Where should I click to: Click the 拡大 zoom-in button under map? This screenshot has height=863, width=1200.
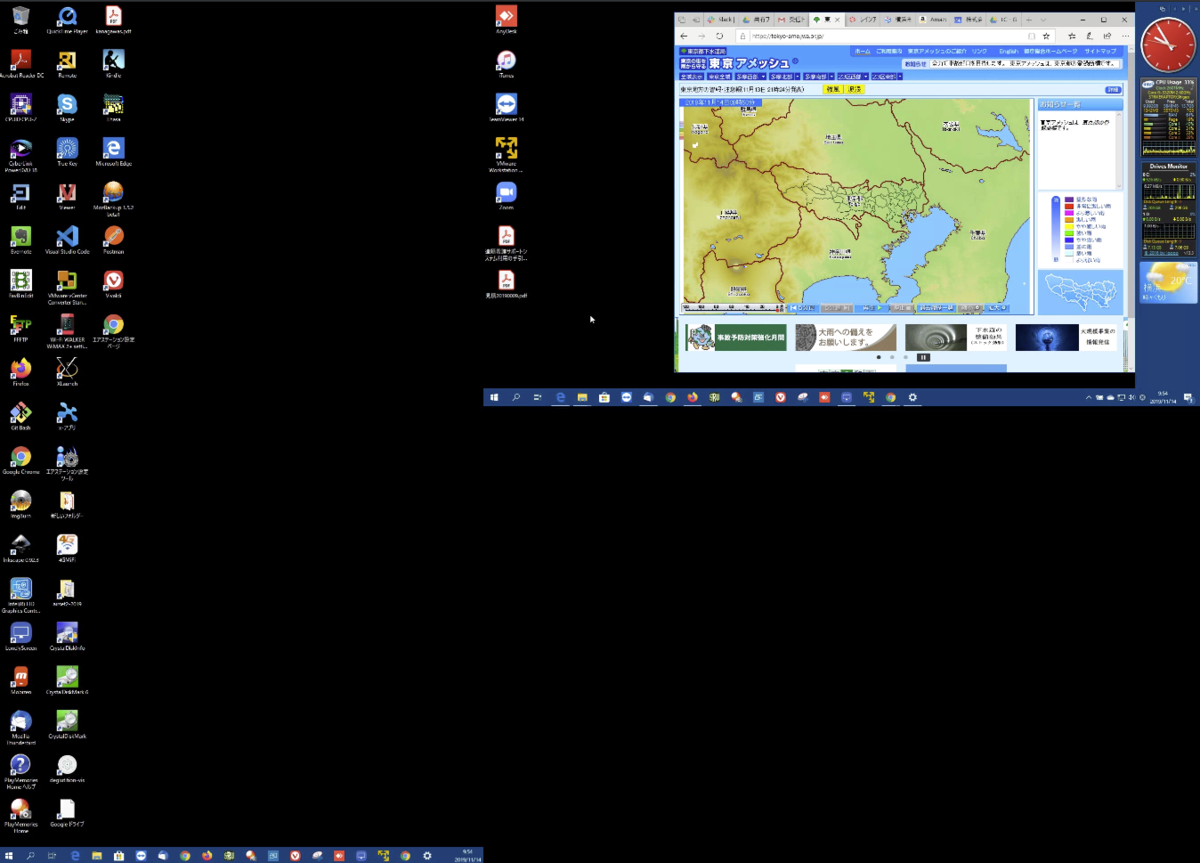pos(997,308)
